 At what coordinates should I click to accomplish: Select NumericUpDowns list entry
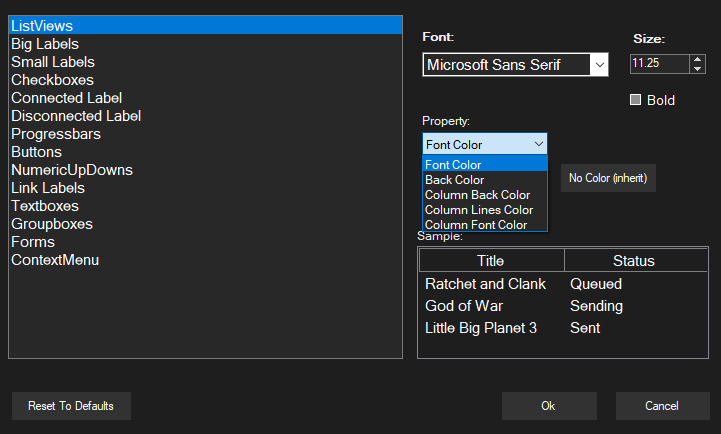pyautogui.click(x=71, y=170)
